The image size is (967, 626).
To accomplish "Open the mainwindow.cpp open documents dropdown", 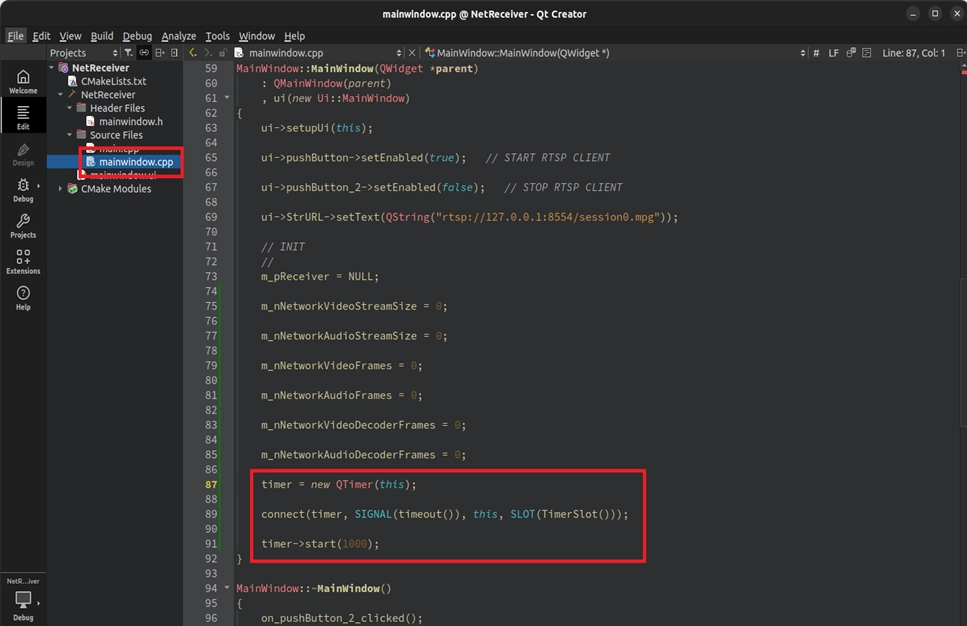I will coord(318,53).
